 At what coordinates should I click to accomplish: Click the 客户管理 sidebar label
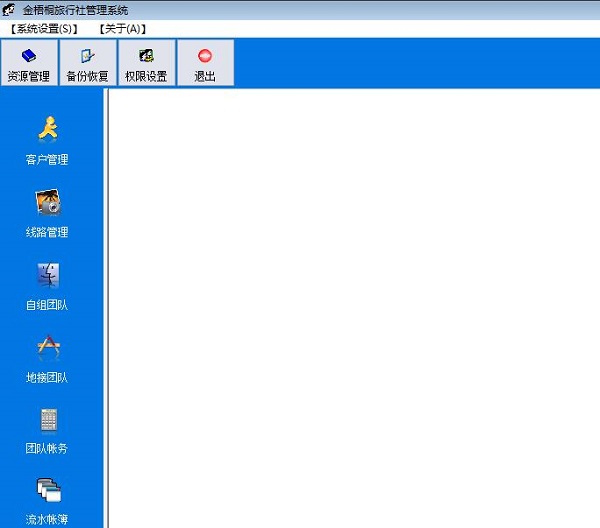click(47, 160)
